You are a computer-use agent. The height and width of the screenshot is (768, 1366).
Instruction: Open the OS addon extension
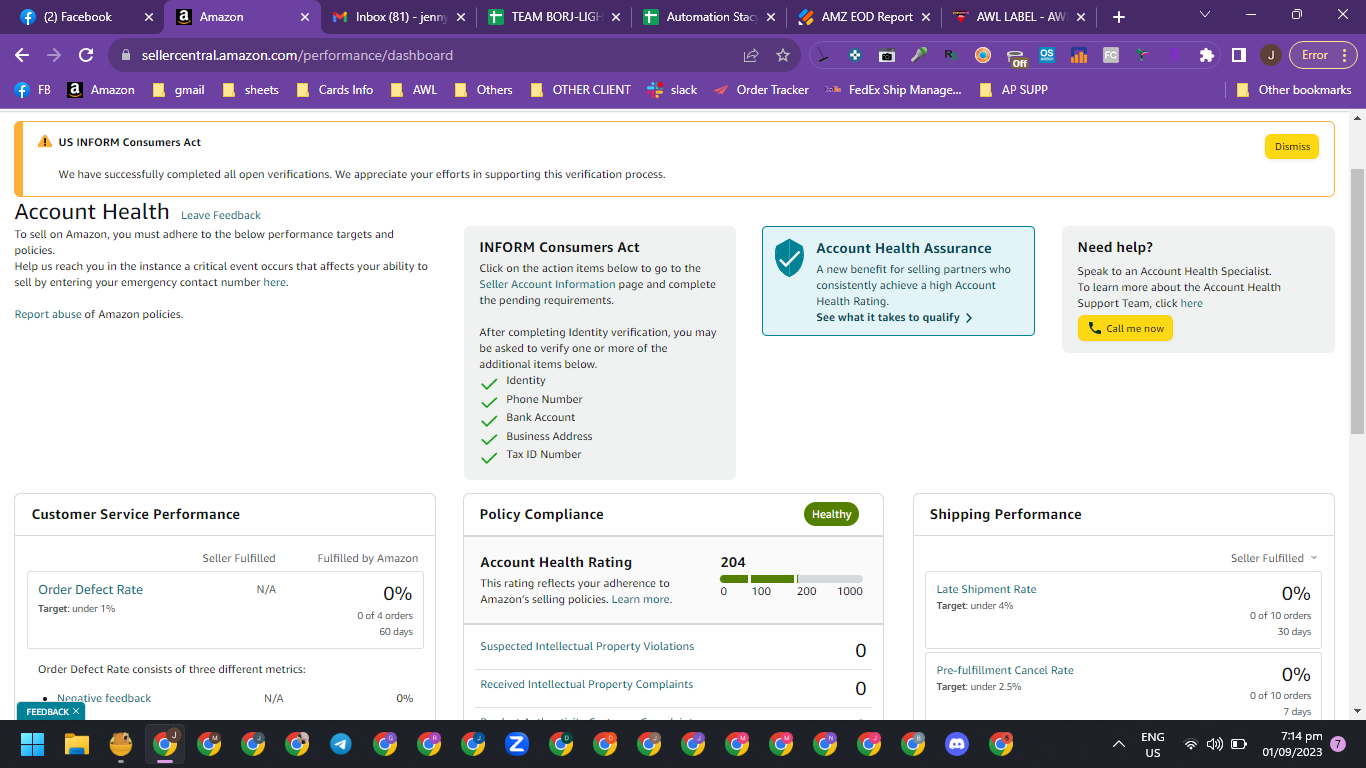point(1047,55)
